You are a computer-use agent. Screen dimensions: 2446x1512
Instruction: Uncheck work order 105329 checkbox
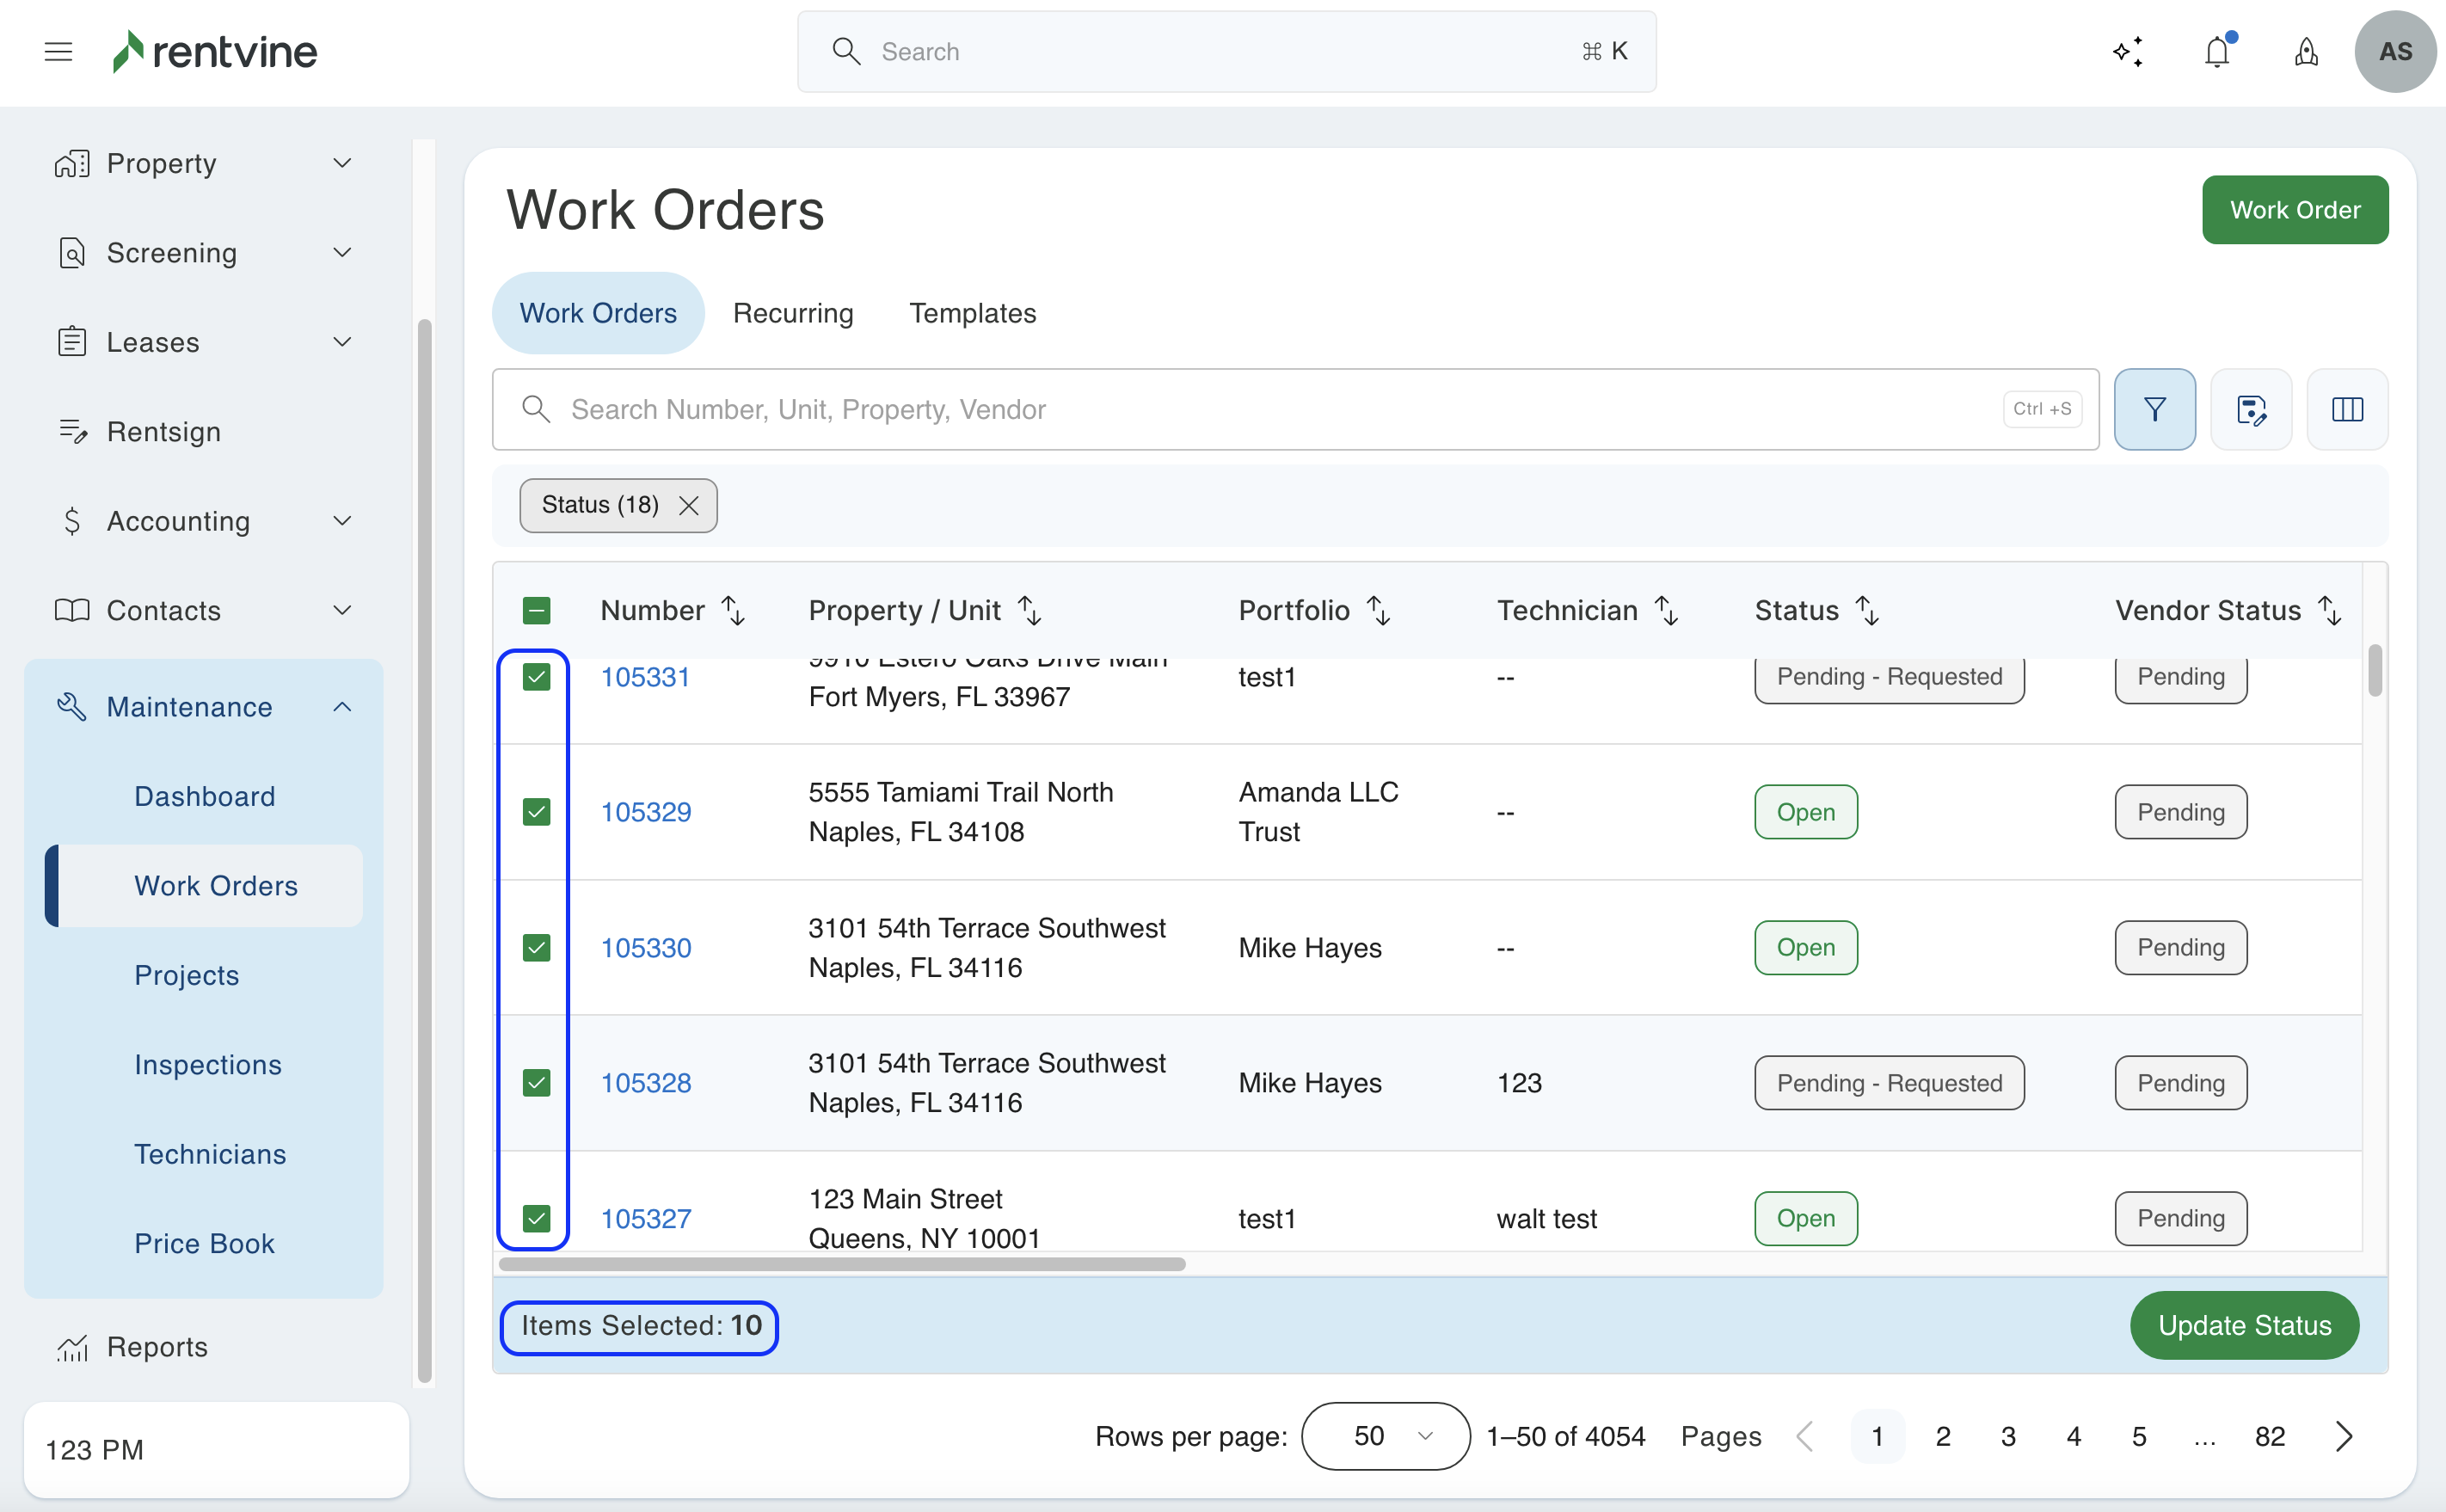(x=537, y=812)
